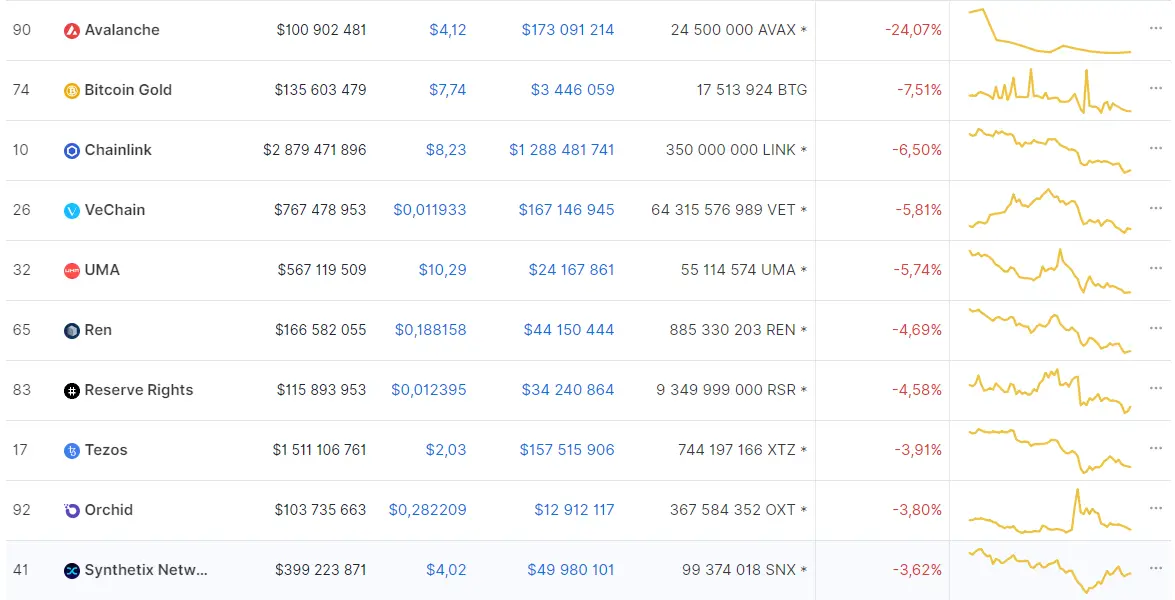Open the three-dot menu for Chainlink
Image resolution: width=1175 pixels, height=600 pixels.
(1156, 148)
